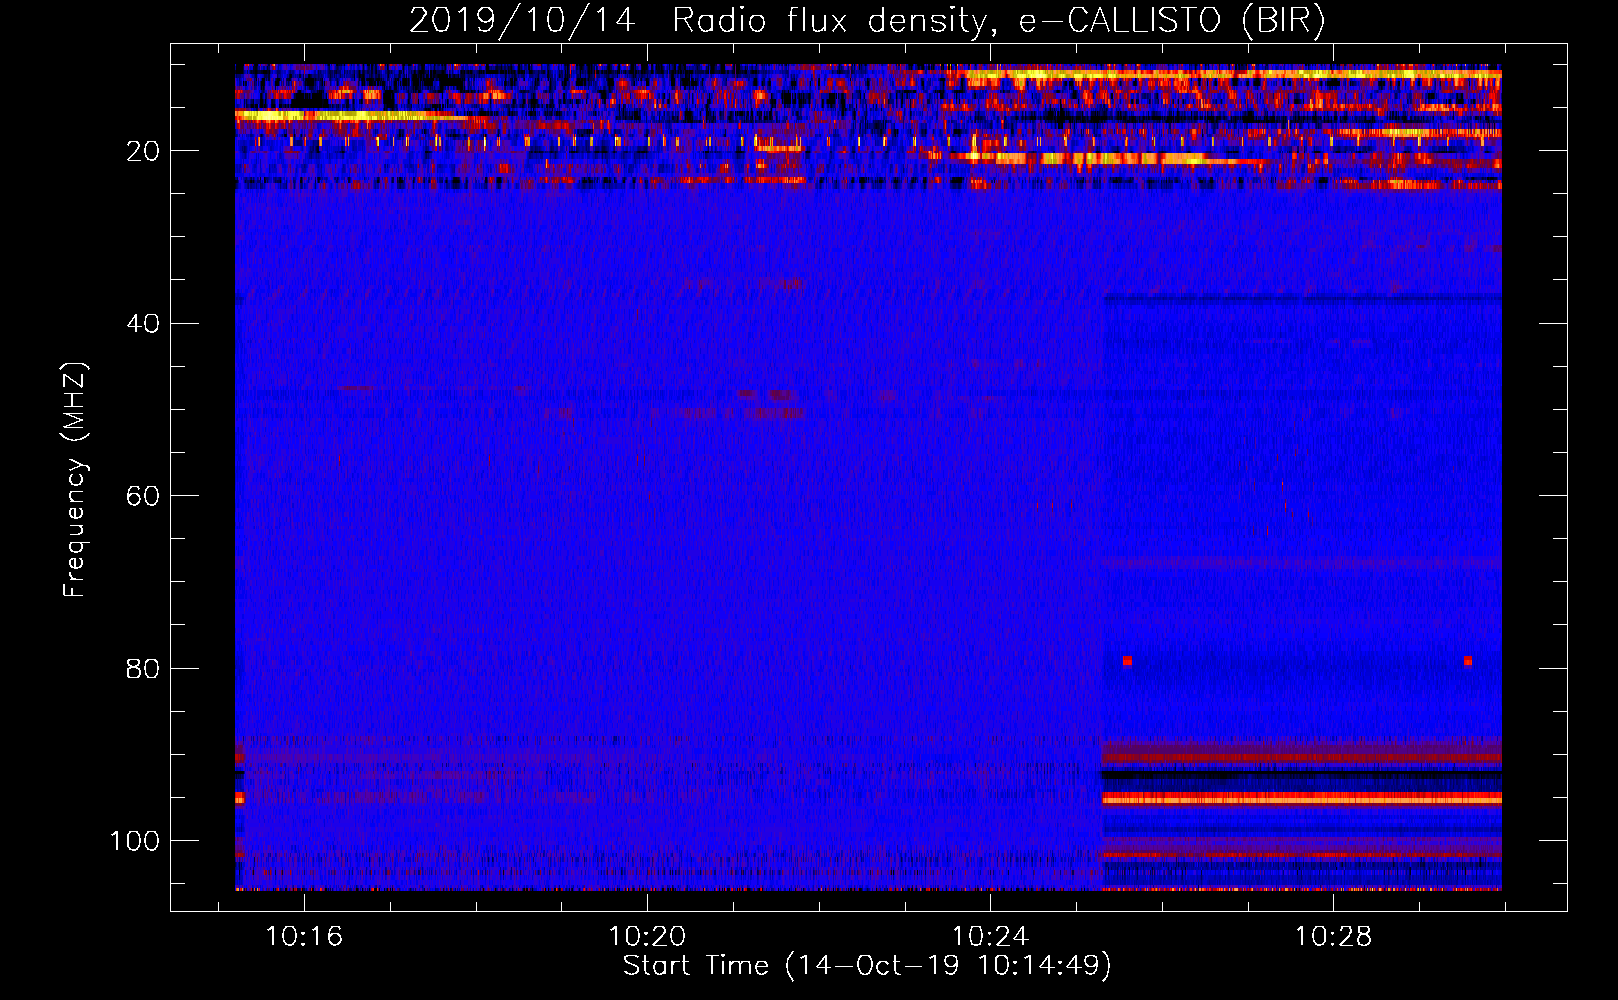Screen dimensions: 1618x1000
Task: Click the 10:20 time tick label
Action: point(647,936)
